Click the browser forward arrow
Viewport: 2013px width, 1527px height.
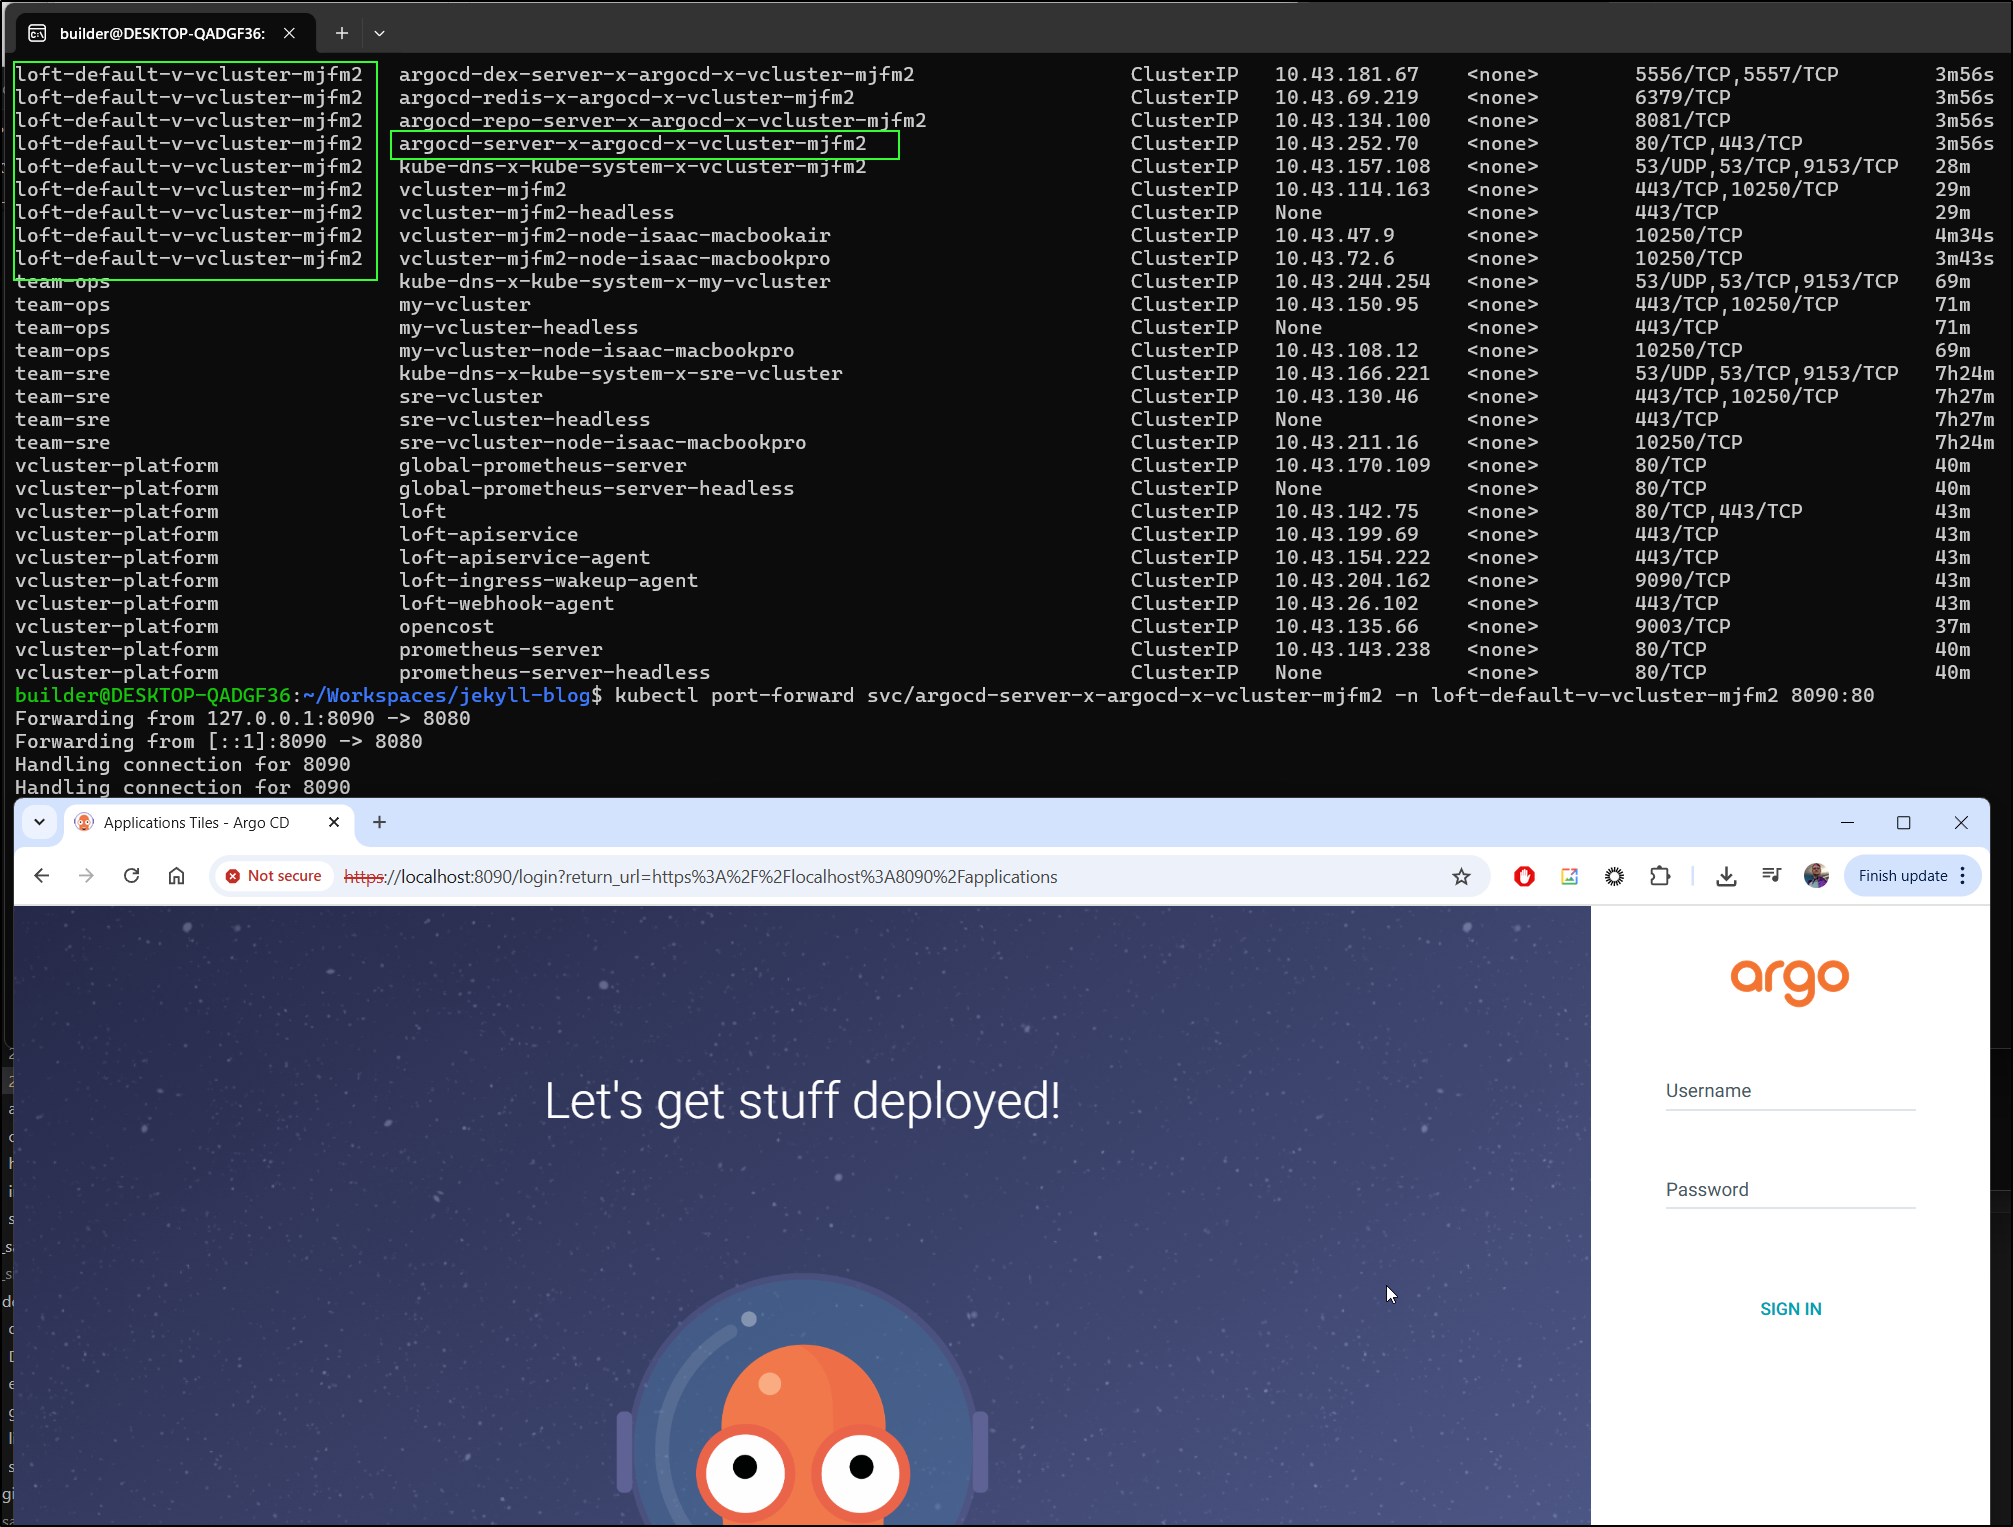coord(87,876)
